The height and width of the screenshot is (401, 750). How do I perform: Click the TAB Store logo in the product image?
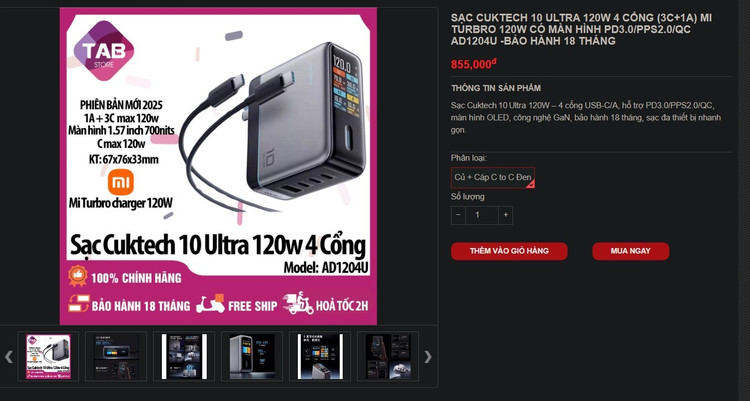click(x=104, y=51)
